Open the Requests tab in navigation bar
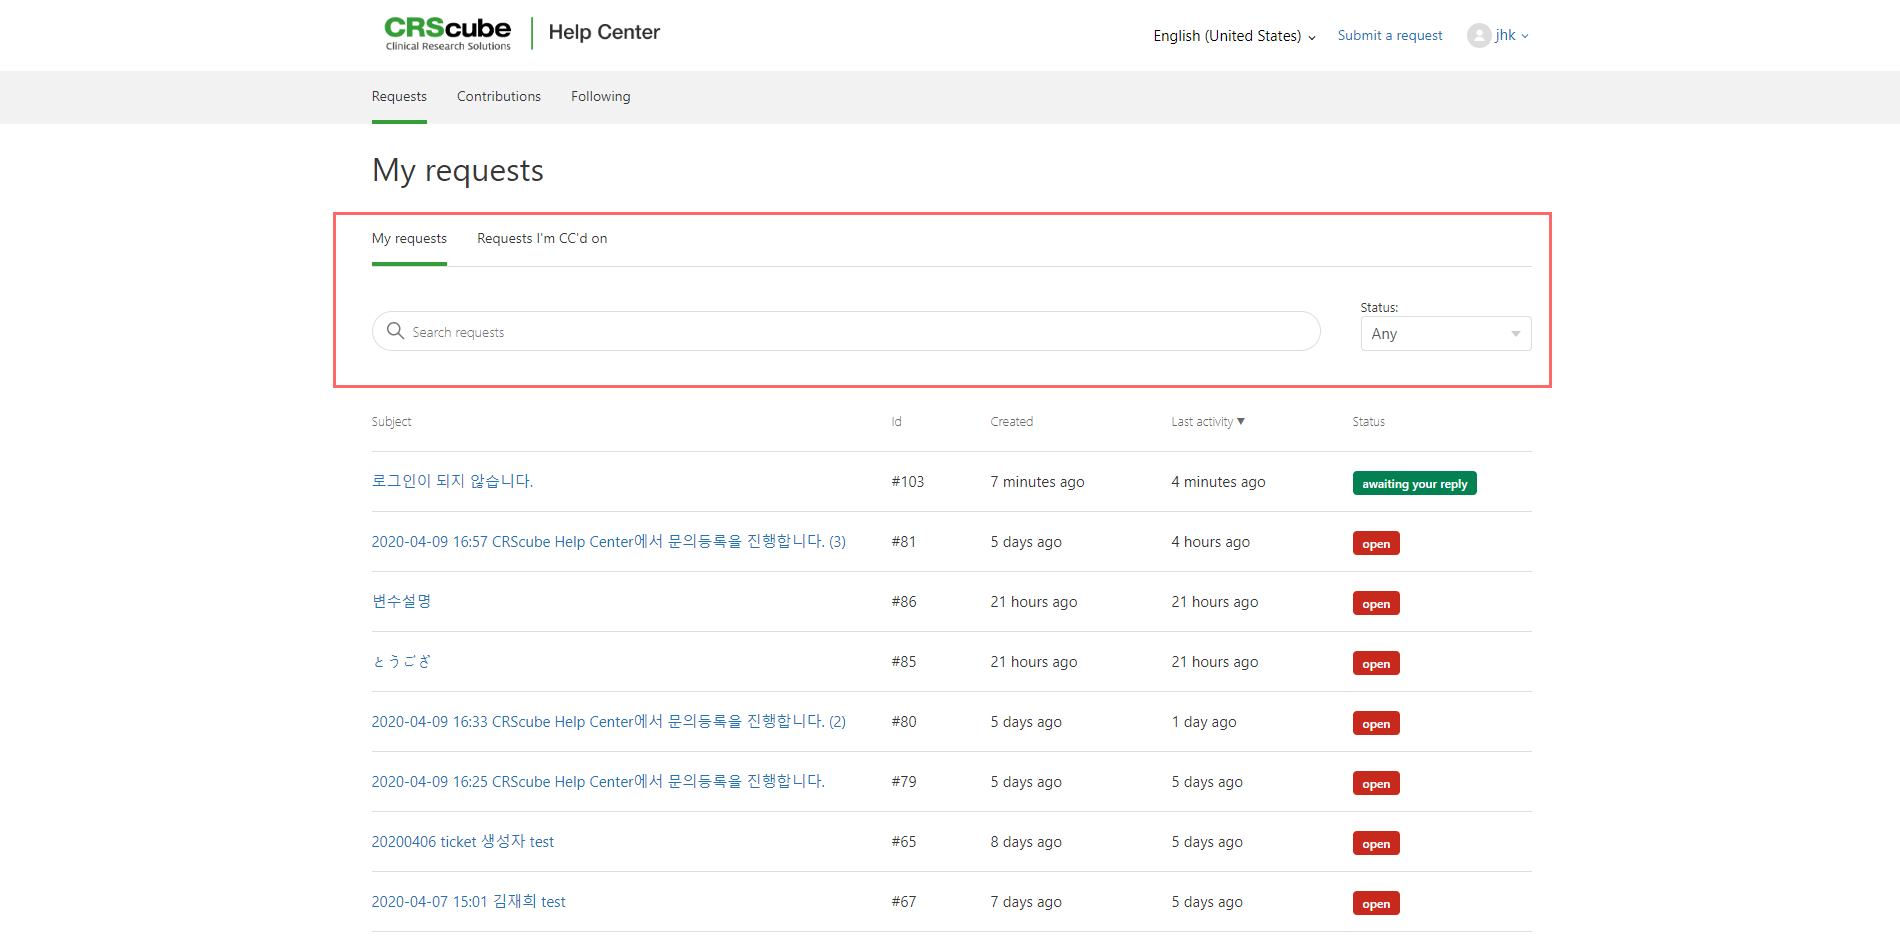The height and width of the screenshot is (937, 1900). [x=399, y=97]
